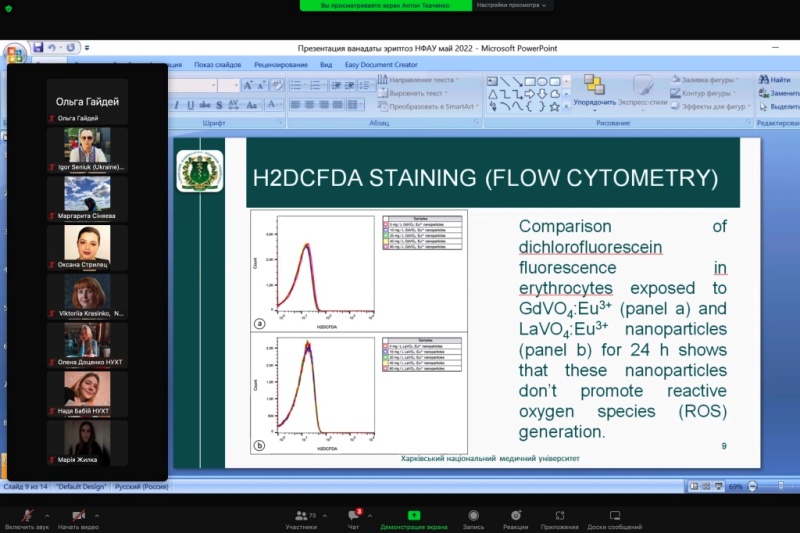Click the zoom slider in status bar

pos(779,487)
